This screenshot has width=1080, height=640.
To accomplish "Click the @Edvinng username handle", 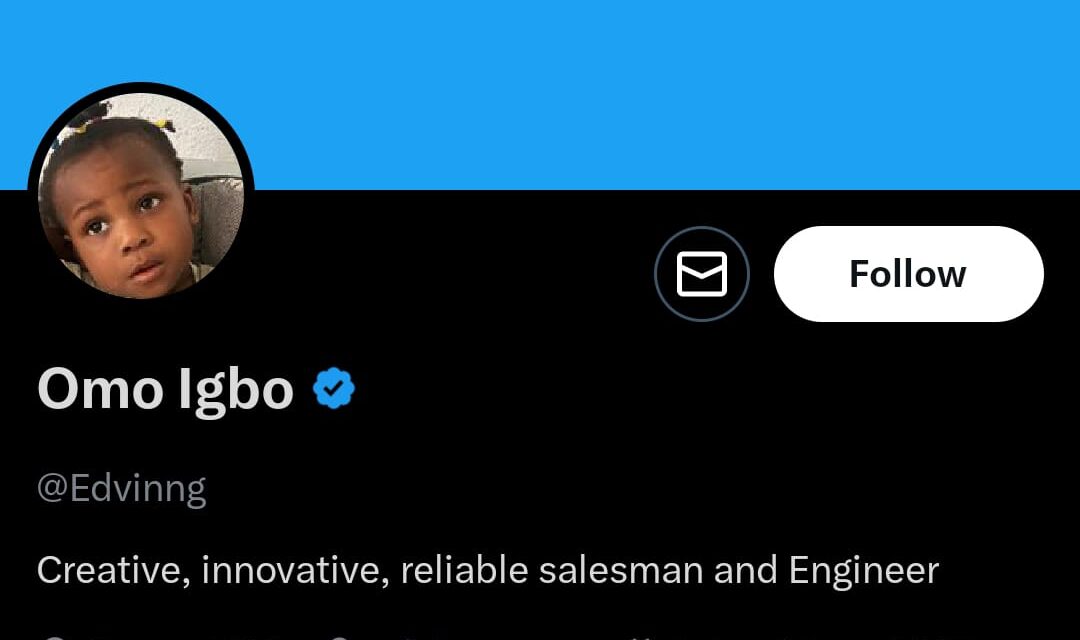I will (122, 489).
